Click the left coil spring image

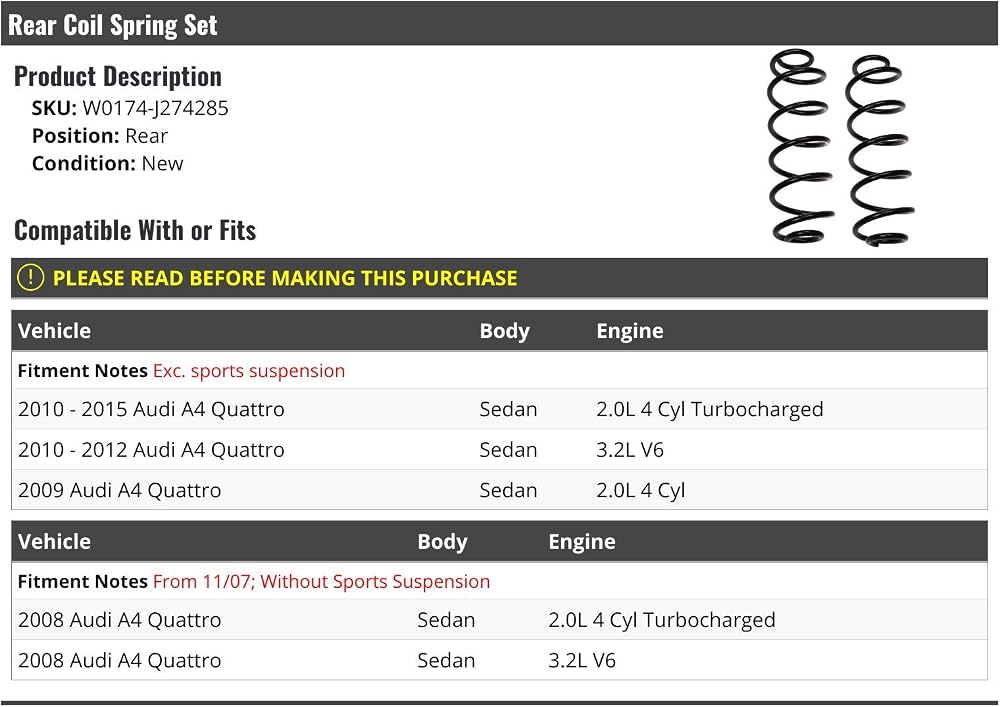[801, 147]
